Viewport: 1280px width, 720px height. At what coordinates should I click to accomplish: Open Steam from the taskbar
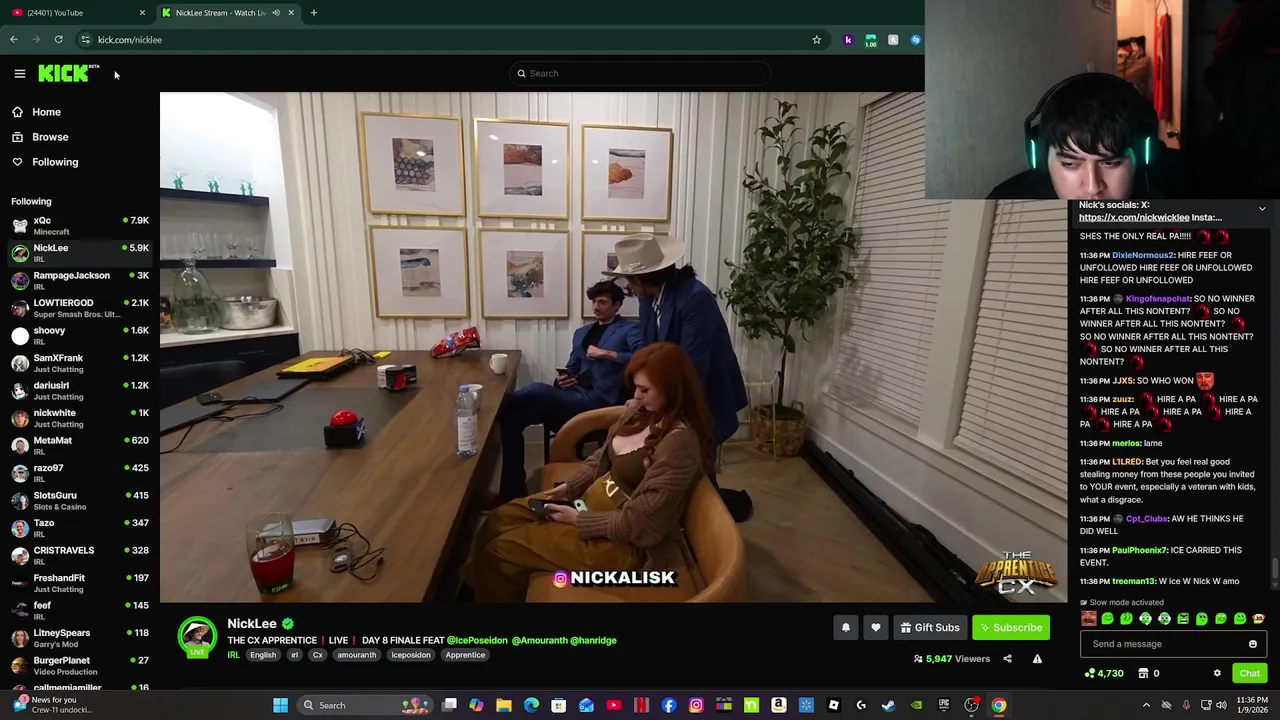click(888, 705)
